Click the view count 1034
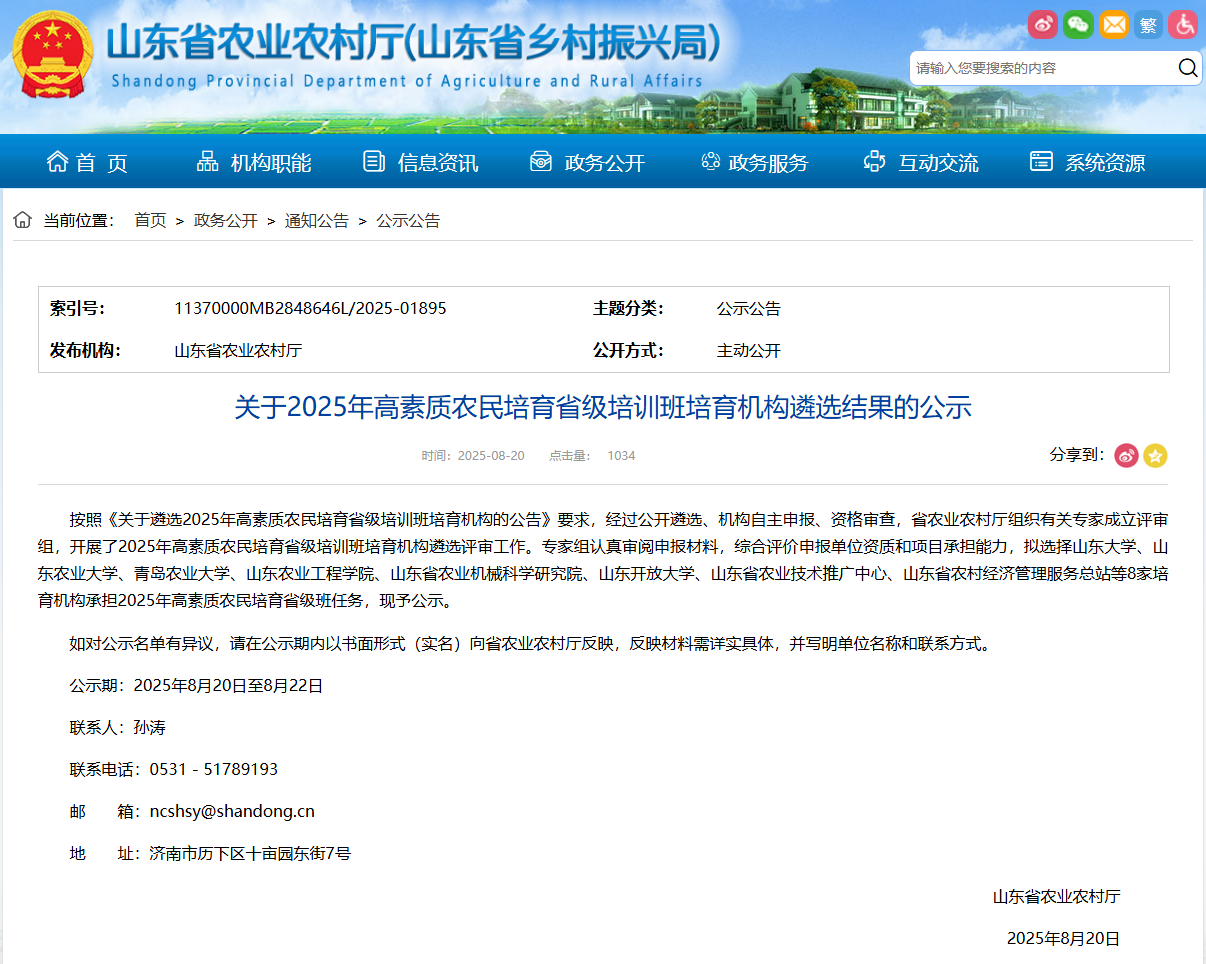 point(621,456)
